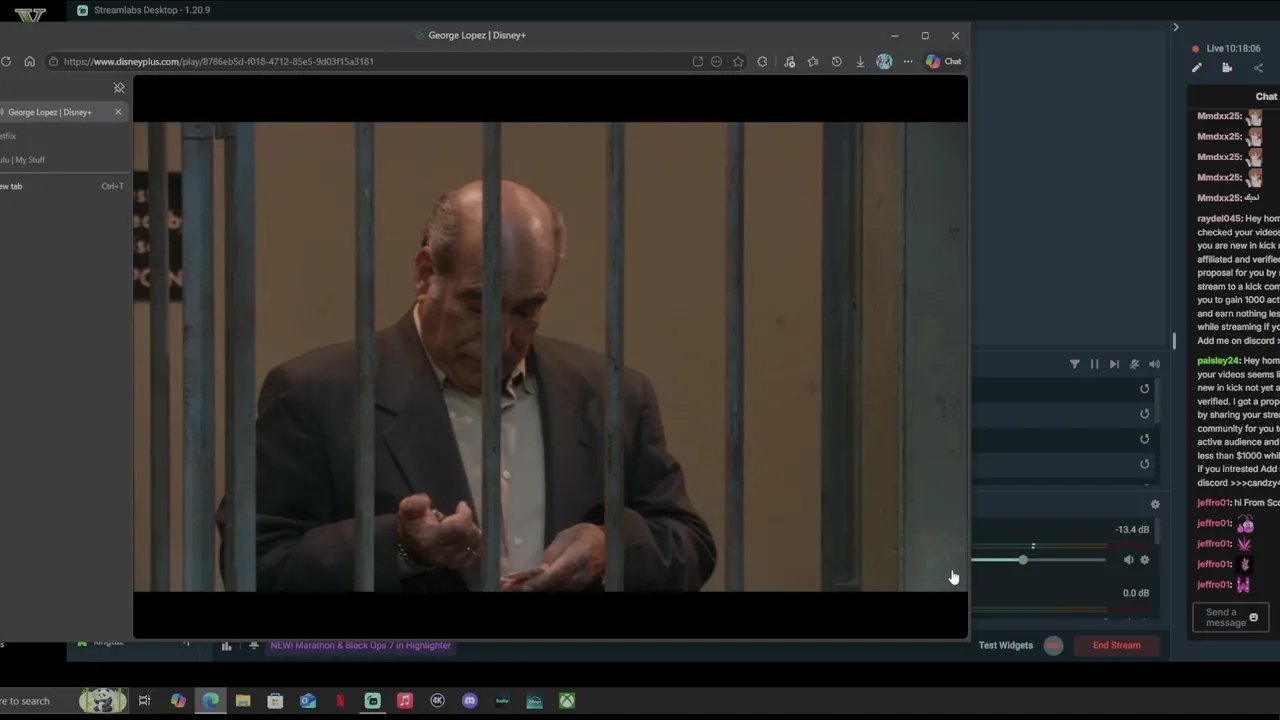Viewport: 1280px width, 720px height.
Task: Click the browser profile avatar
Action: pos(884,61)
